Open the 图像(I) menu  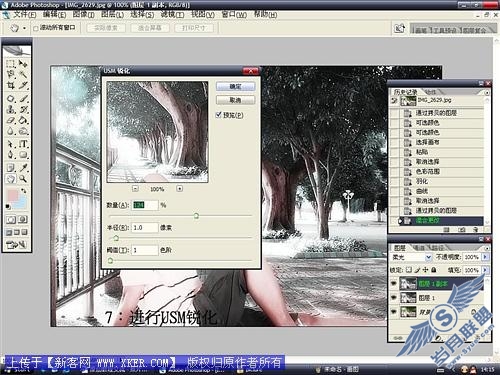[83, 15]
